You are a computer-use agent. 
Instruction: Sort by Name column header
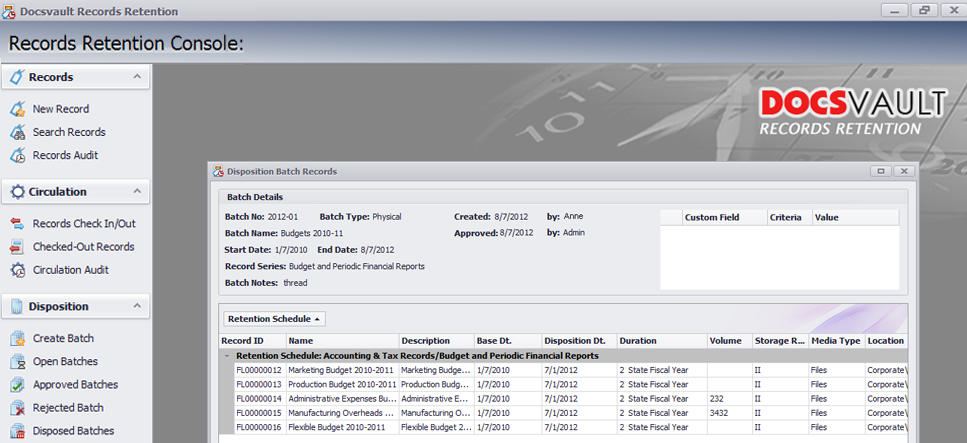[342, 341]
